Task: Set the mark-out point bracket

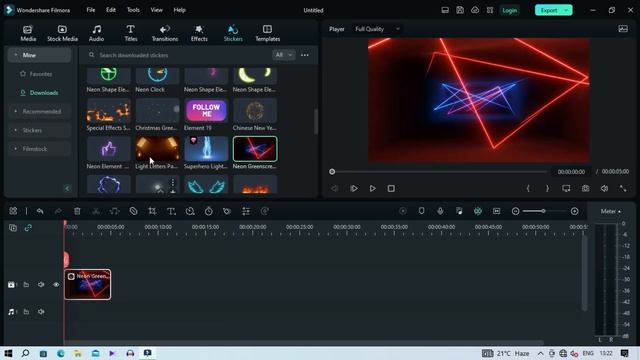Action: 547,189
